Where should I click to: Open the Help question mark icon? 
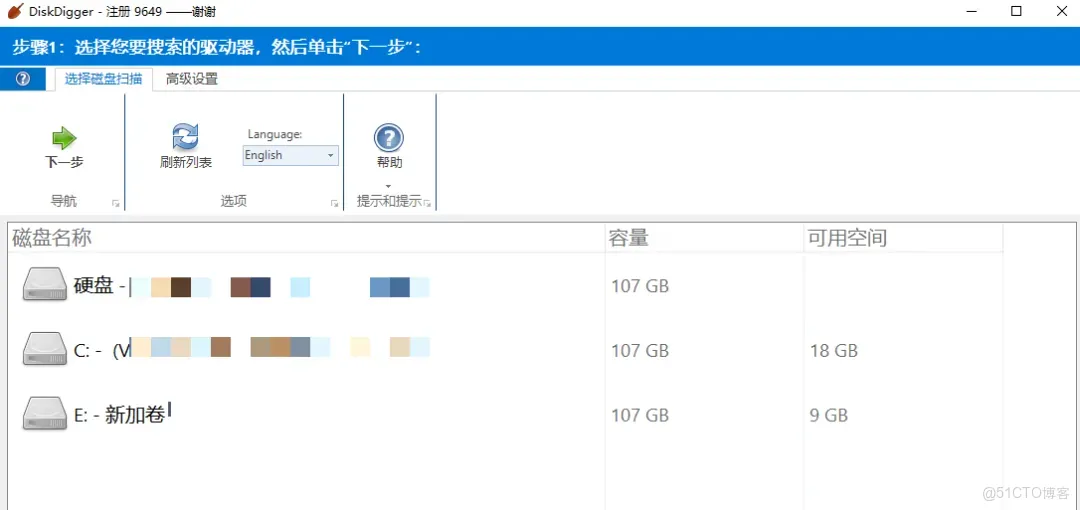pyautogui.click(x=388, y=138)
